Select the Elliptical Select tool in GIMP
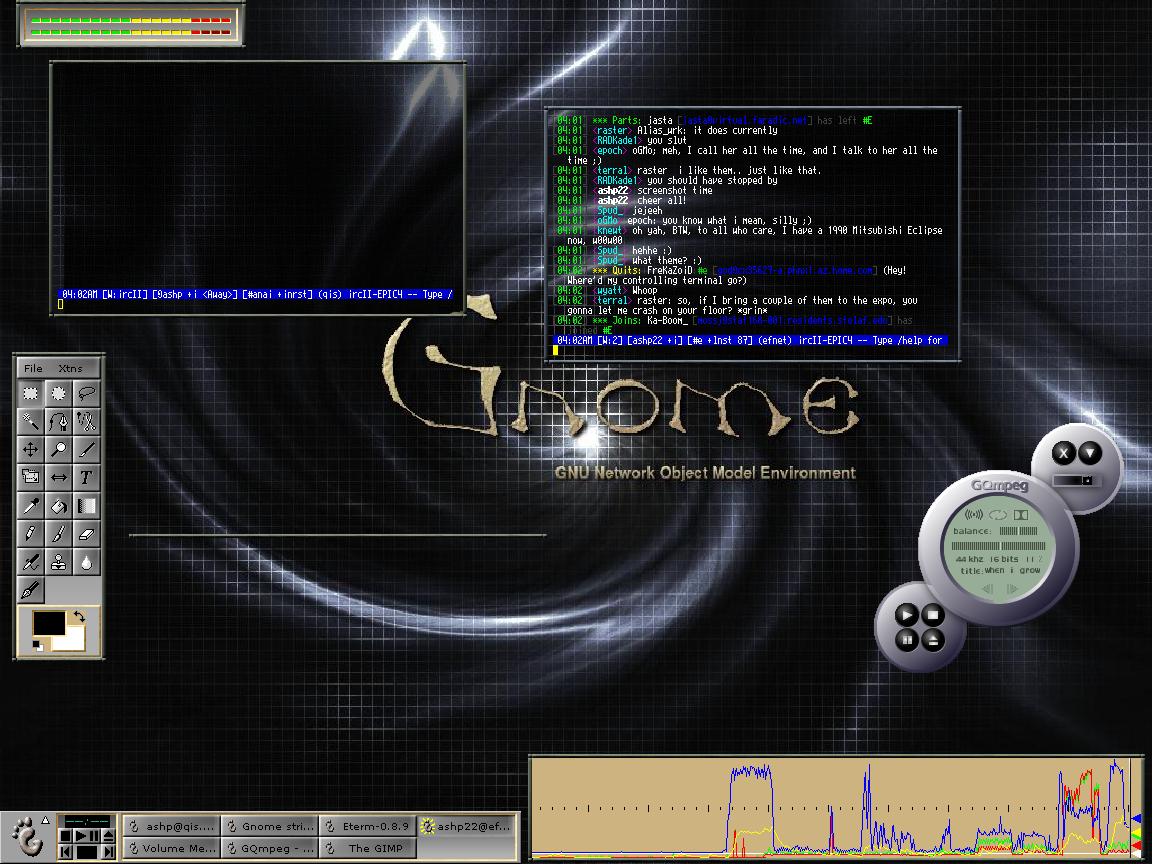1152x864 pixels. (x=58, y=393)
